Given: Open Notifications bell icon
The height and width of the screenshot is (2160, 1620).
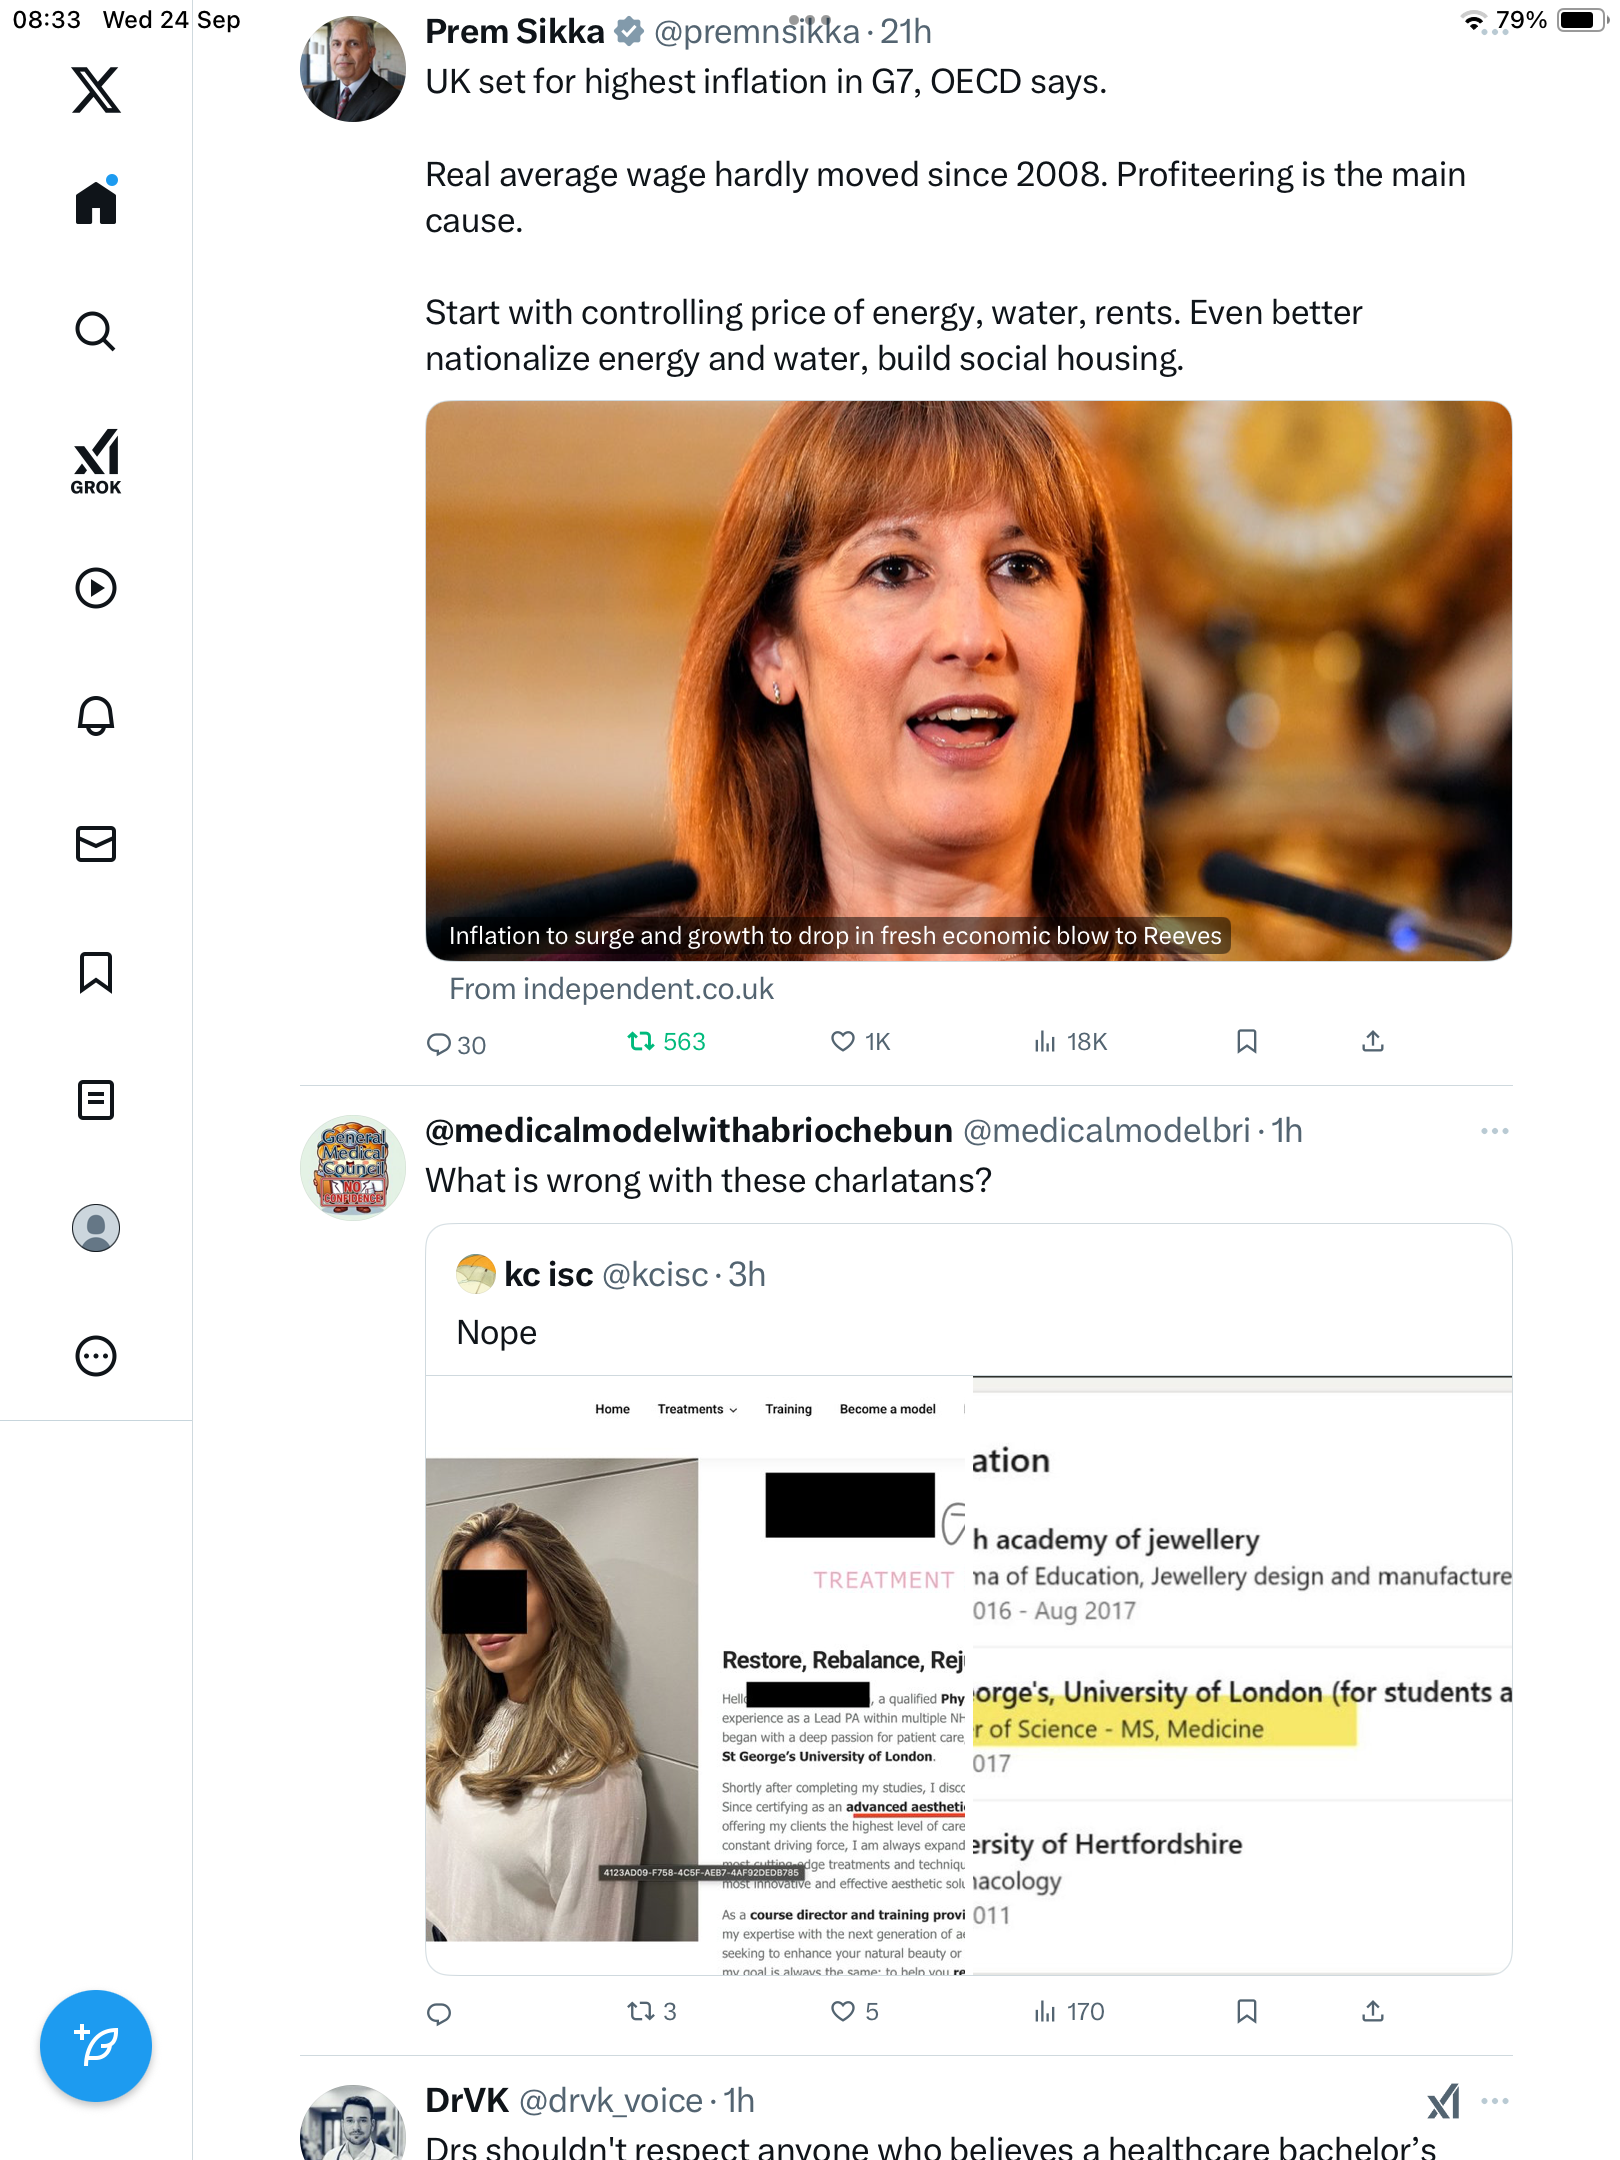Looking at the screenshot, I should (x=96, y=716).
